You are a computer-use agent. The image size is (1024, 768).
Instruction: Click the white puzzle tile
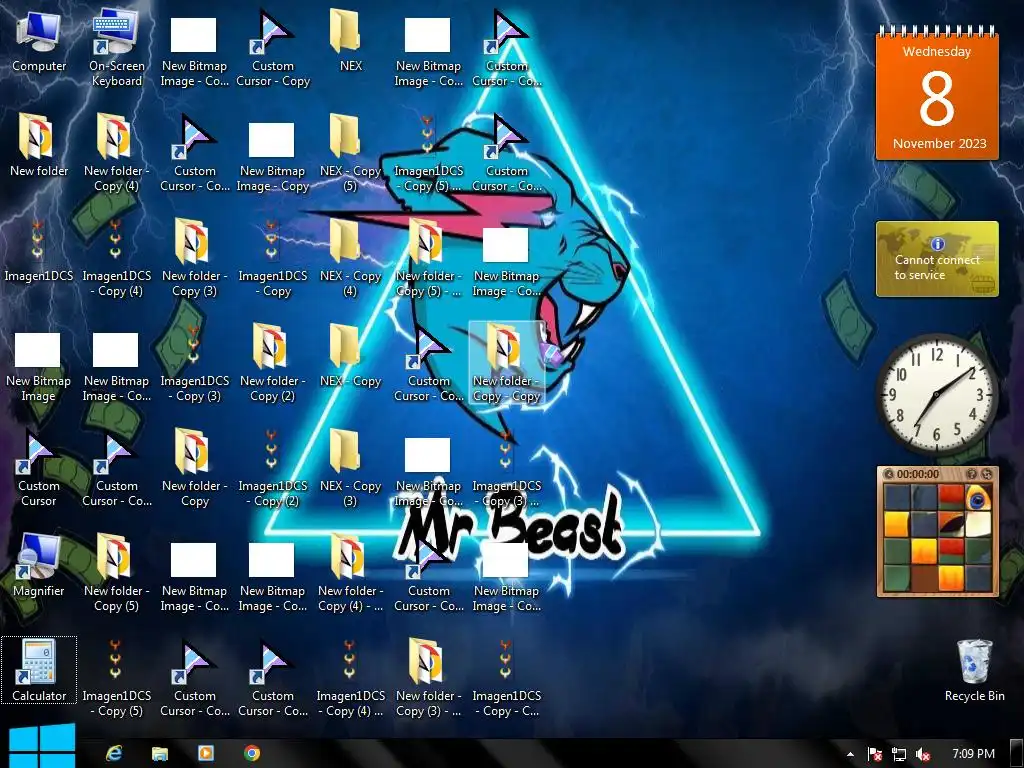click(x=978, y=524)
